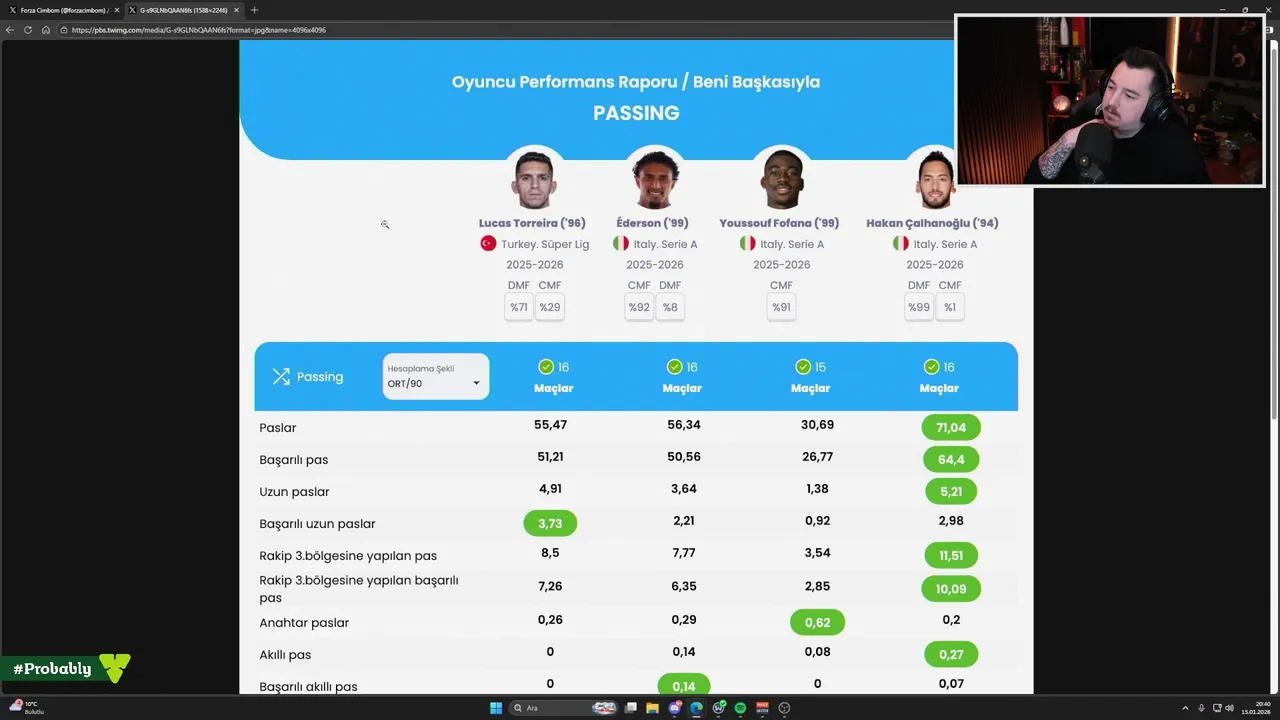Click the microphone tray icon
1280x720 pixels.
coord(1201,708)
